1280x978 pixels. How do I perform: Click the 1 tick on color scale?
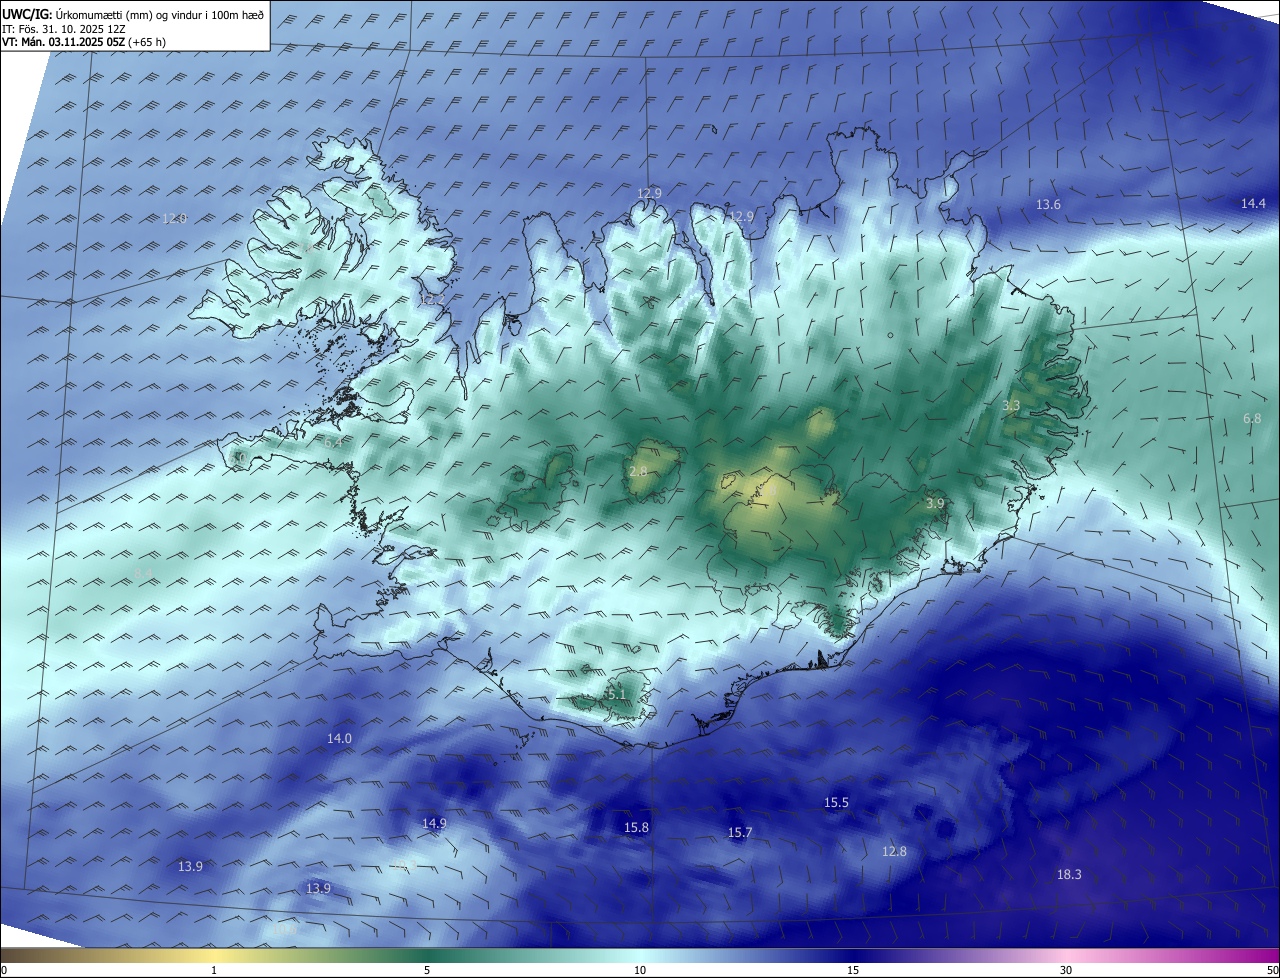coord(214,970)
